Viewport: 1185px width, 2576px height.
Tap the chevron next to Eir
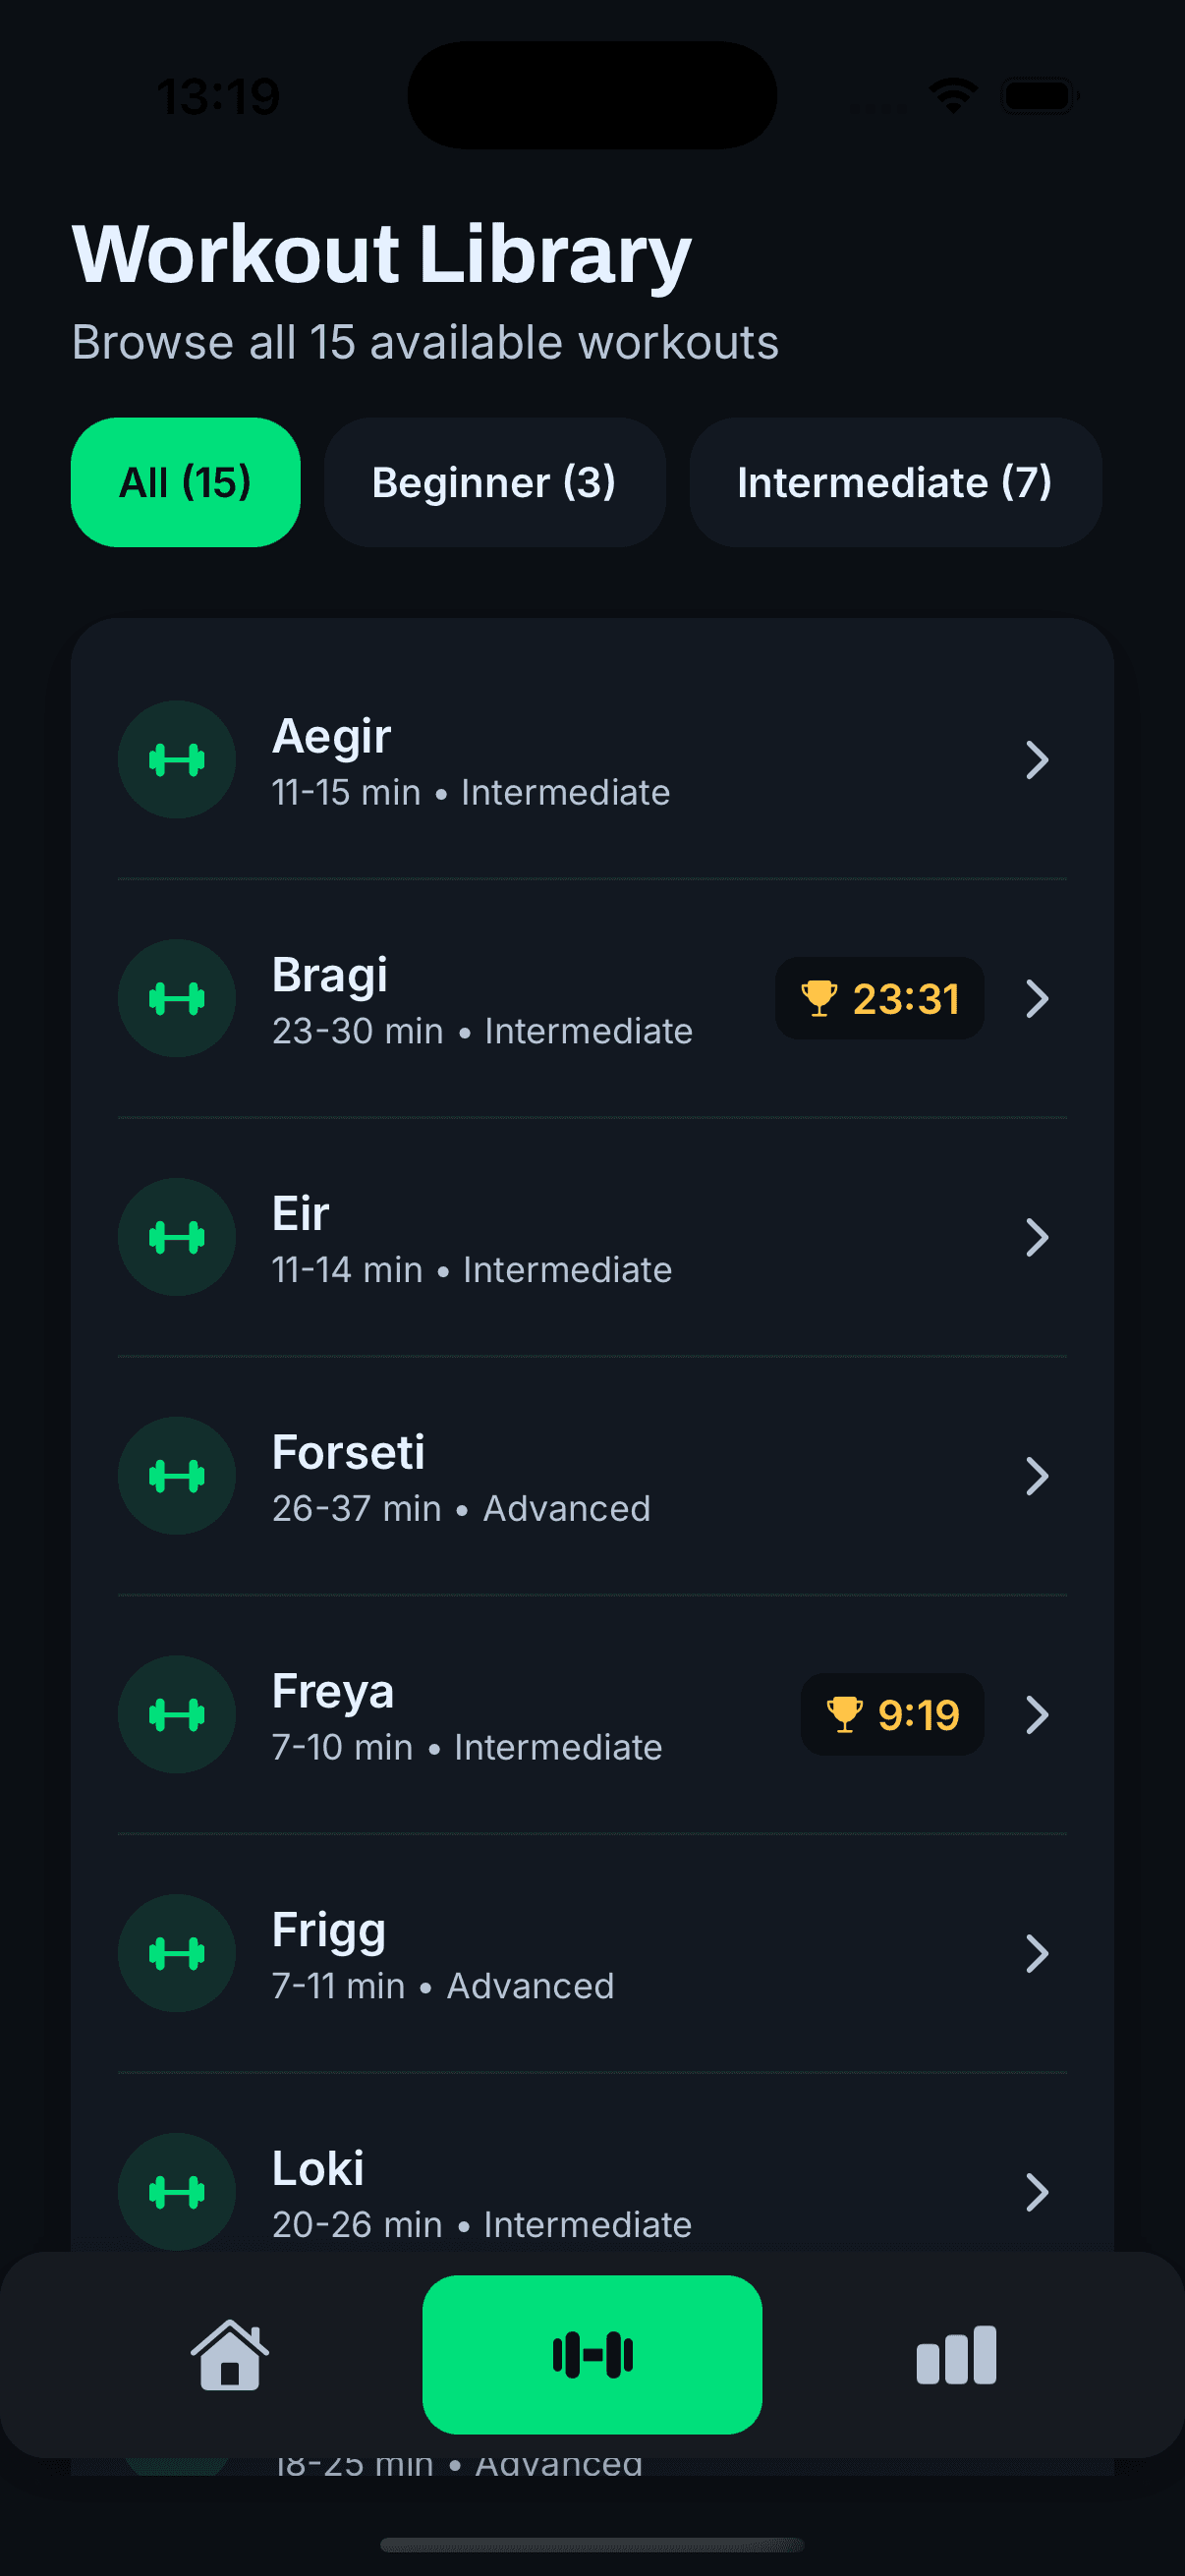tap(1037, 1237)
